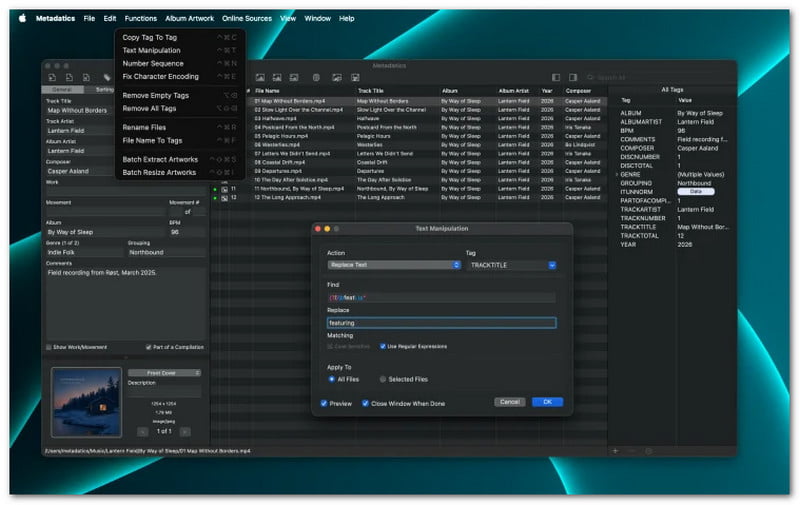The width and height of the screenshot is (800, 505).
Task: Choose Batch Extract Artworks
Action: 180,160
